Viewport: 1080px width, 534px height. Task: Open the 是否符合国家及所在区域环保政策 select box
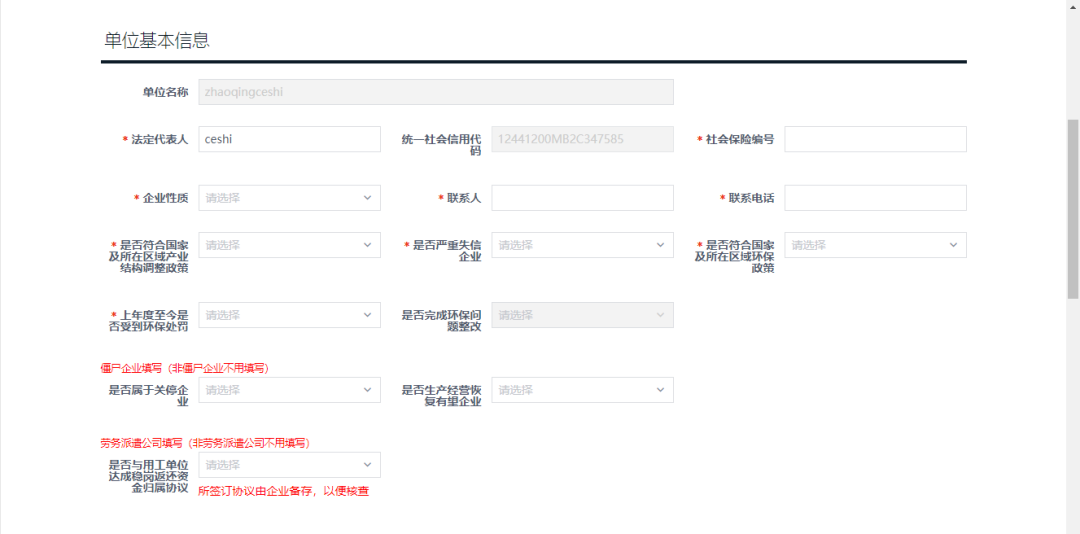tap(875, 245)
